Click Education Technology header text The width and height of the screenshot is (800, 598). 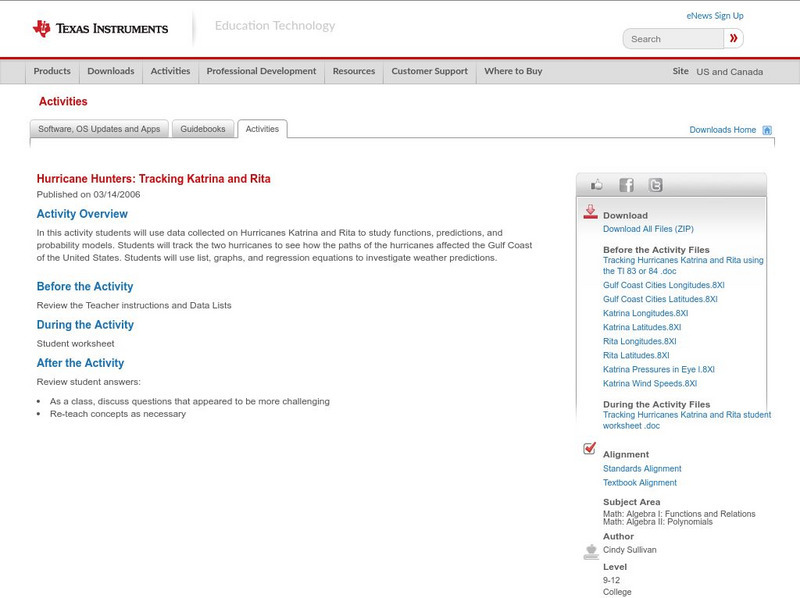click(x=275, y=26)
